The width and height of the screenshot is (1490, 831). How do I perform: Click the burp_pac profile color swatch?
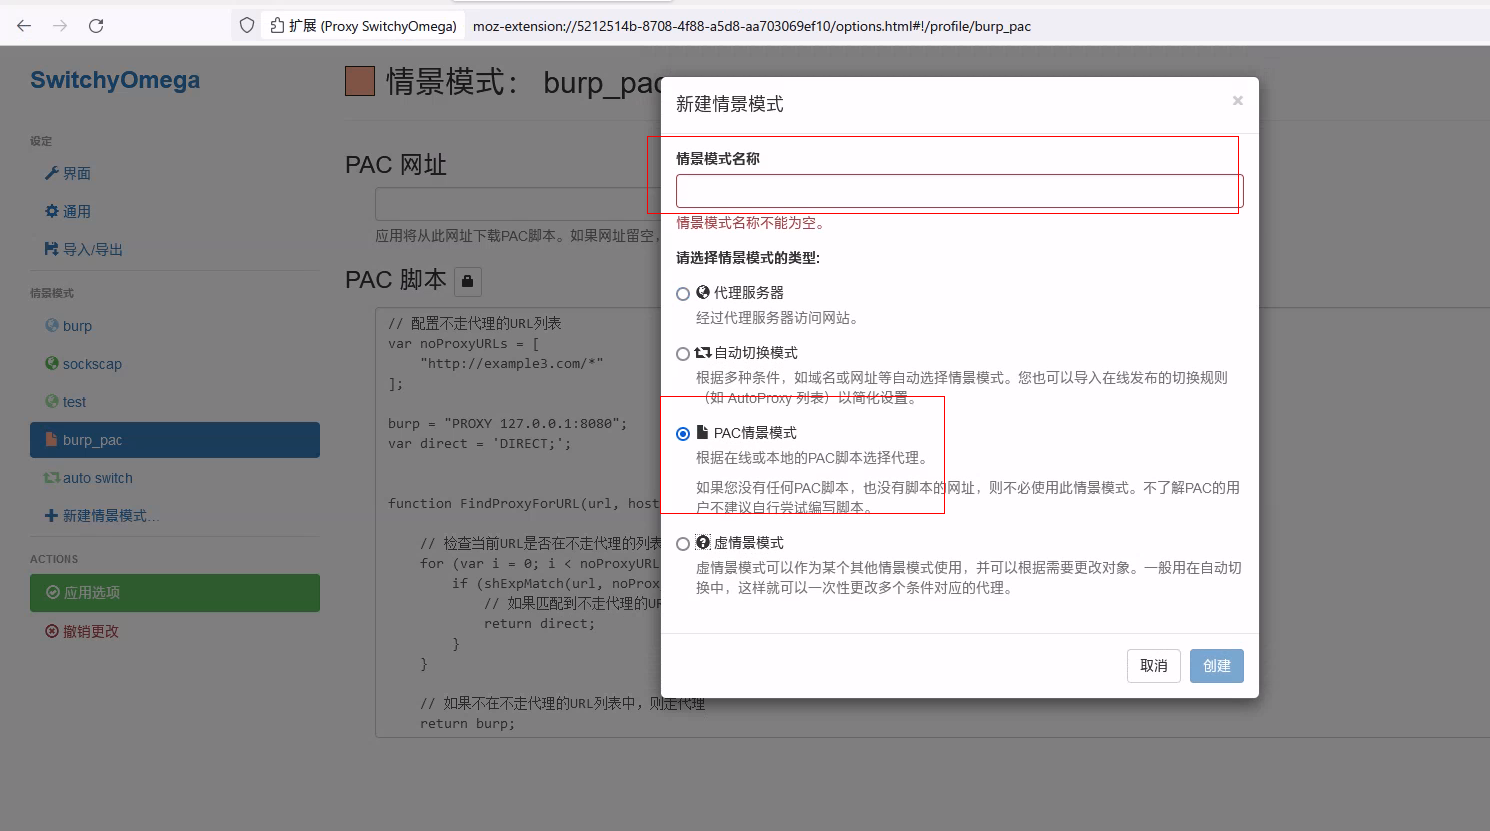click(360, 81)
